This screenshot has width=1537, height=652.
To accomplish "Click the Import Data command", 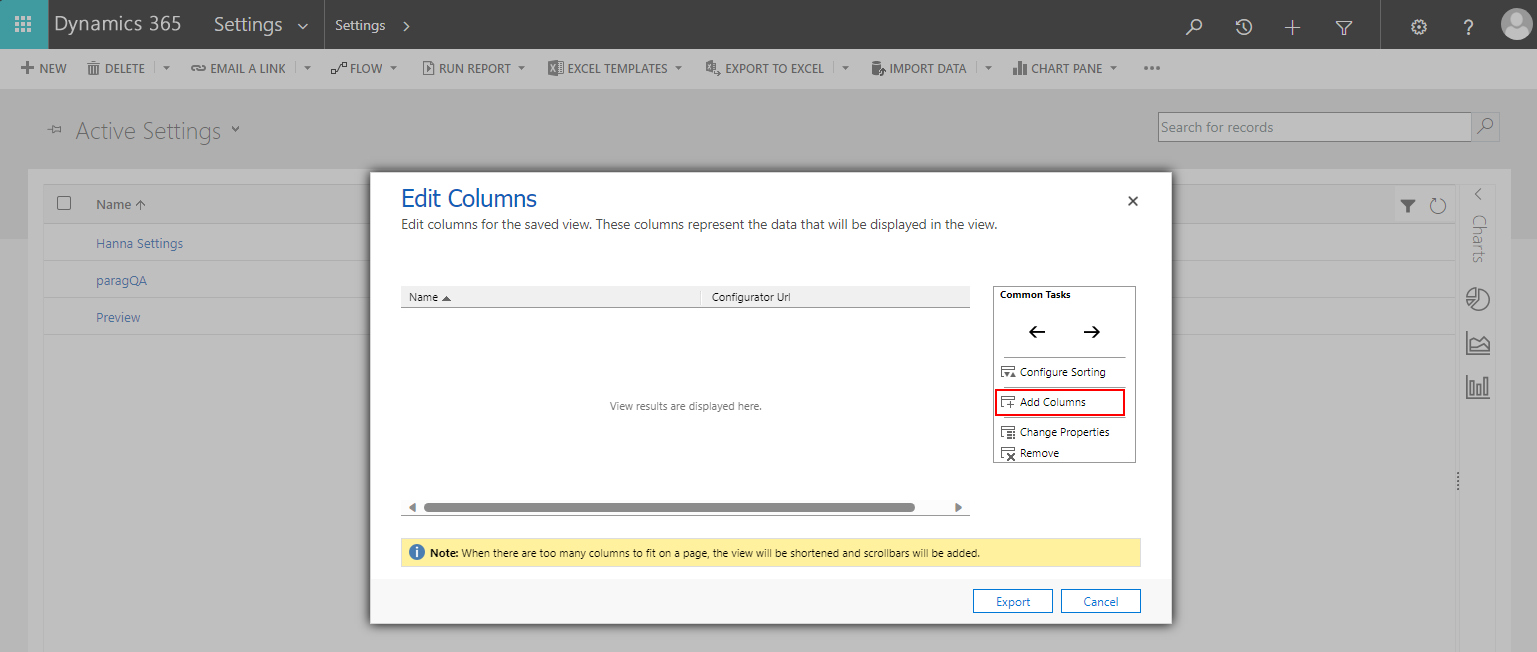I will [918, 69].
